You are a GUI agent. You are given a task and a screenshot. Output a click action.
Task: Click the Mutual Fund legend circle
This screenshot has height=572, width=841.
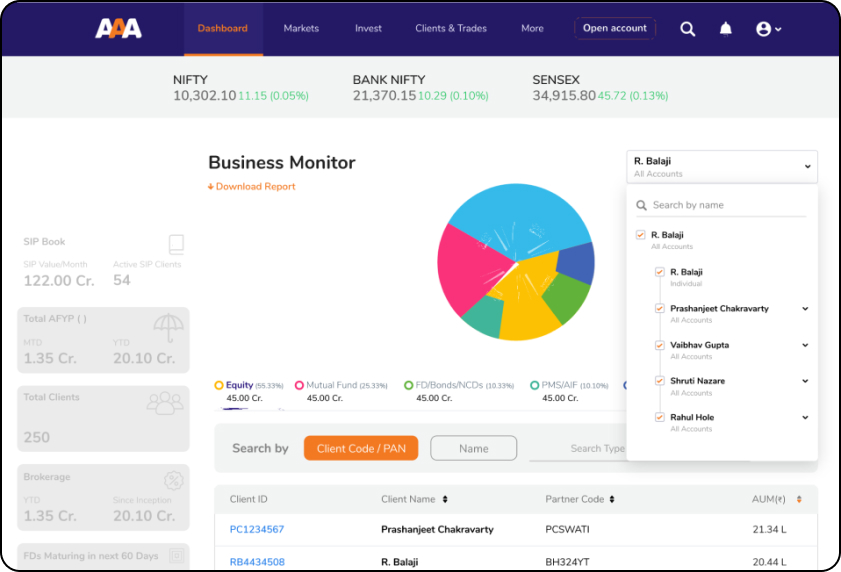point(299,385)
